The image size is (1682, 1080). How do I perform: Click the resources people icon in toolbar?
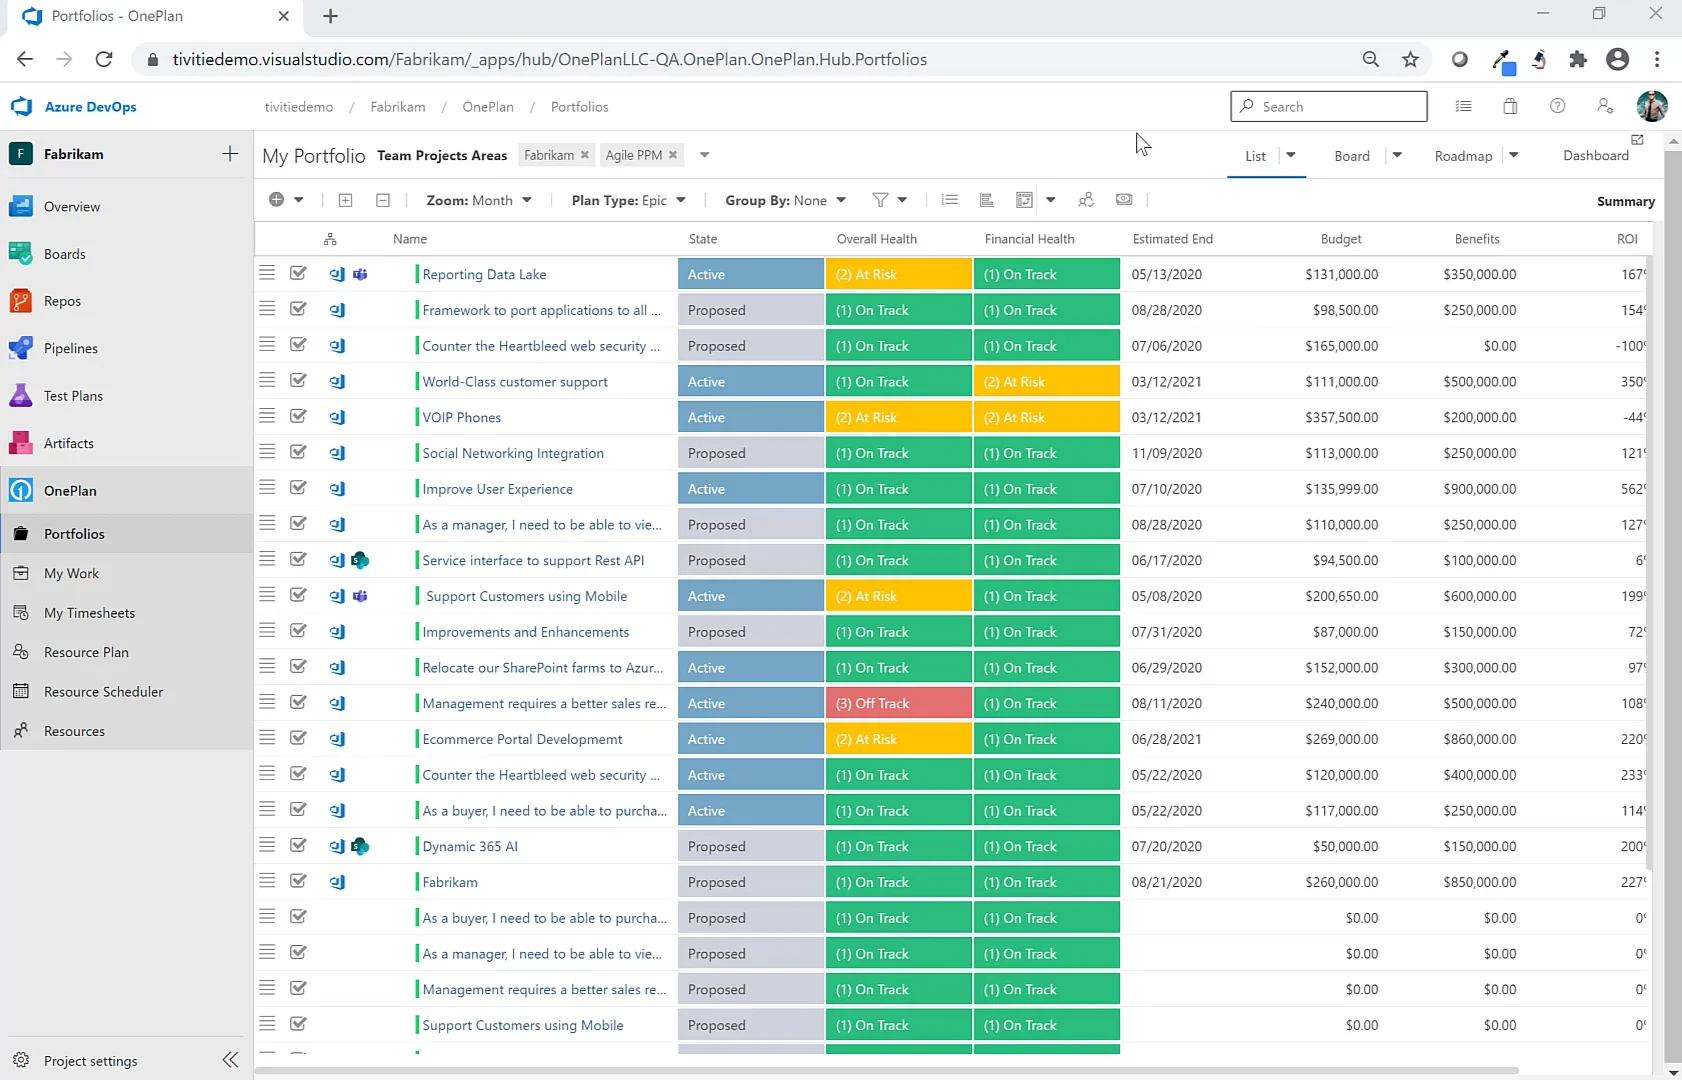click(x=1086, y=200)
